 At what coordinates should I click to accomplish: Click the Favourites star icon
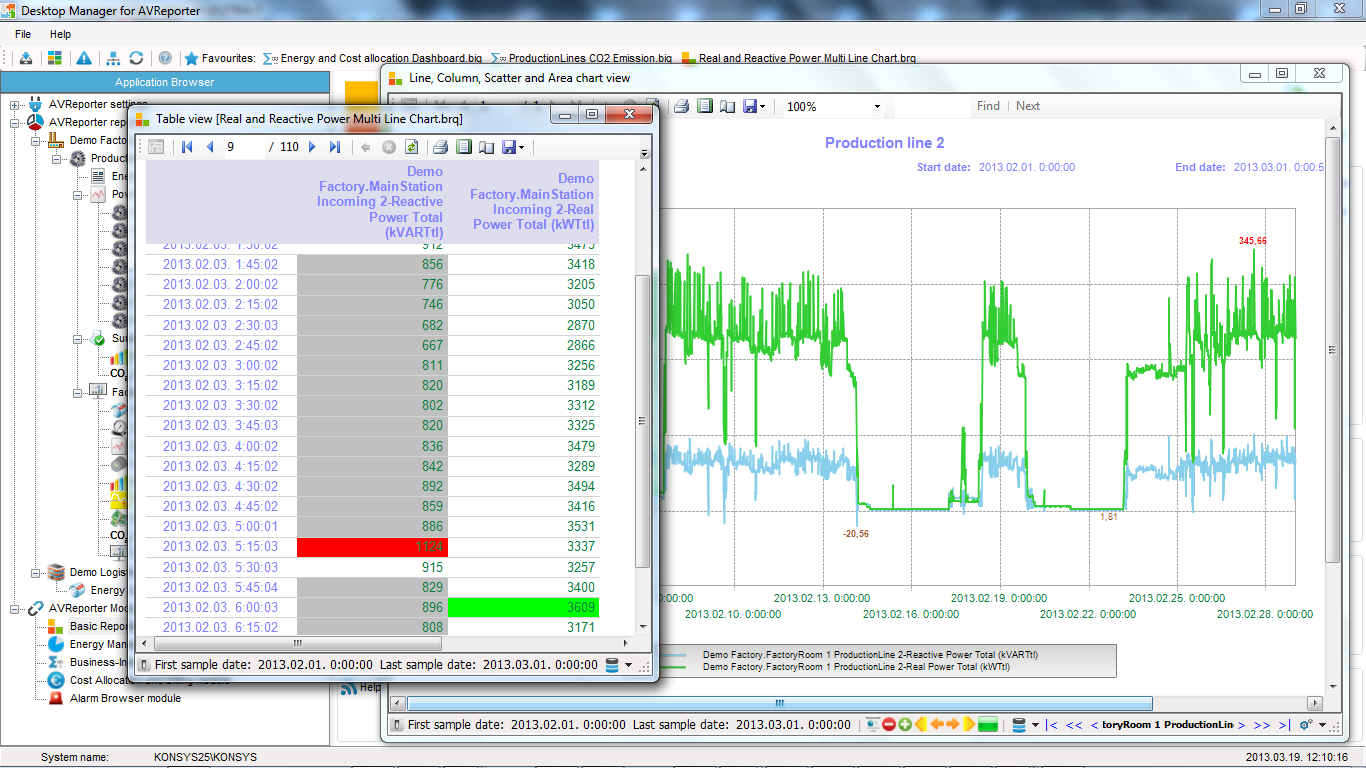click(x=192, y=58)
